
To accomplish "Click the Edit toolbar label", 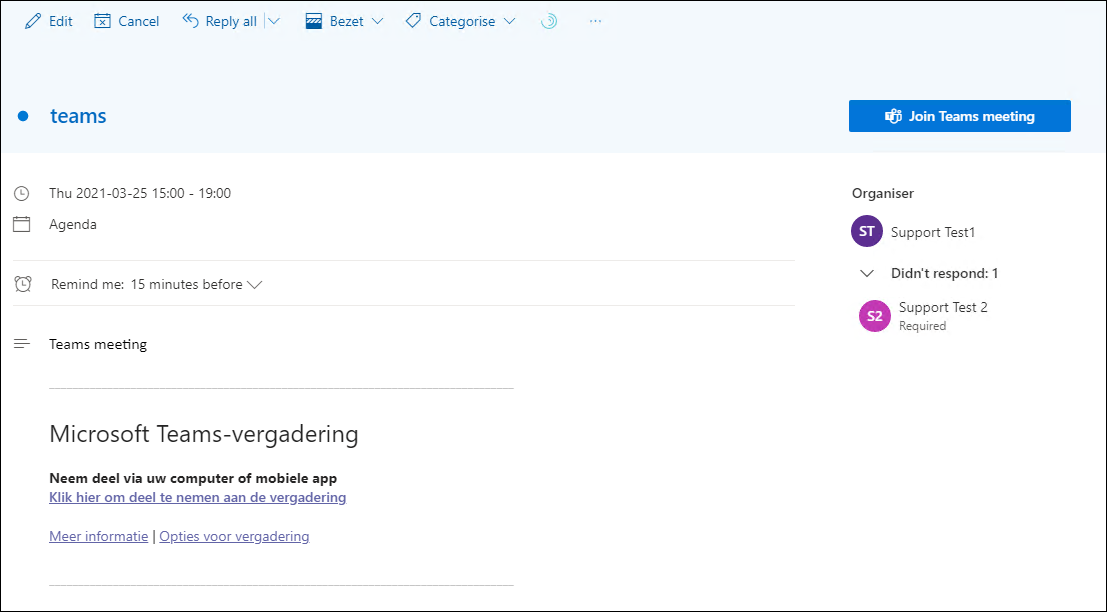I will coord(61,21).
